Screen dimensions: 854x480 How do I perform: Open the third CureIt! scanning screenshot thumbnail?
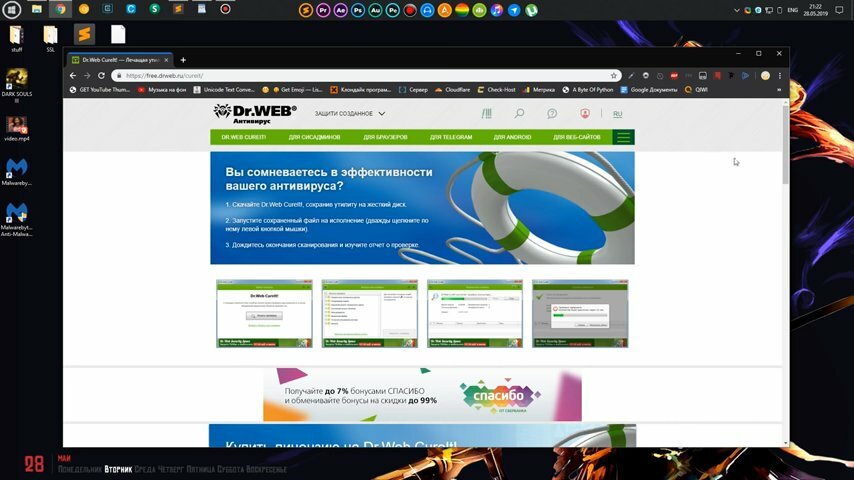click(474, 314)
